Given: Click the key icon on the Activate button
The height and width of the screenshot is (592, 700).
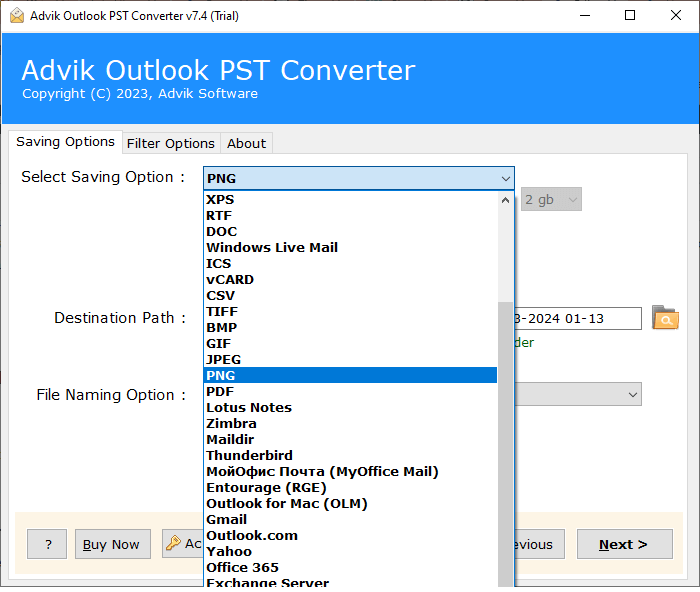Looking at the screenshot, I should [x=173, y=543].
